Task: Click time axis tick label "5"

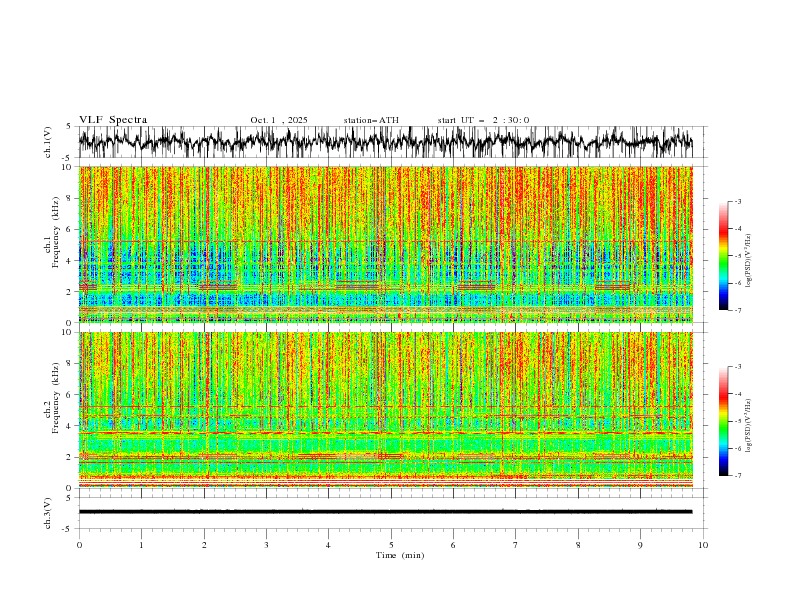Action: (x=391, y=545)
